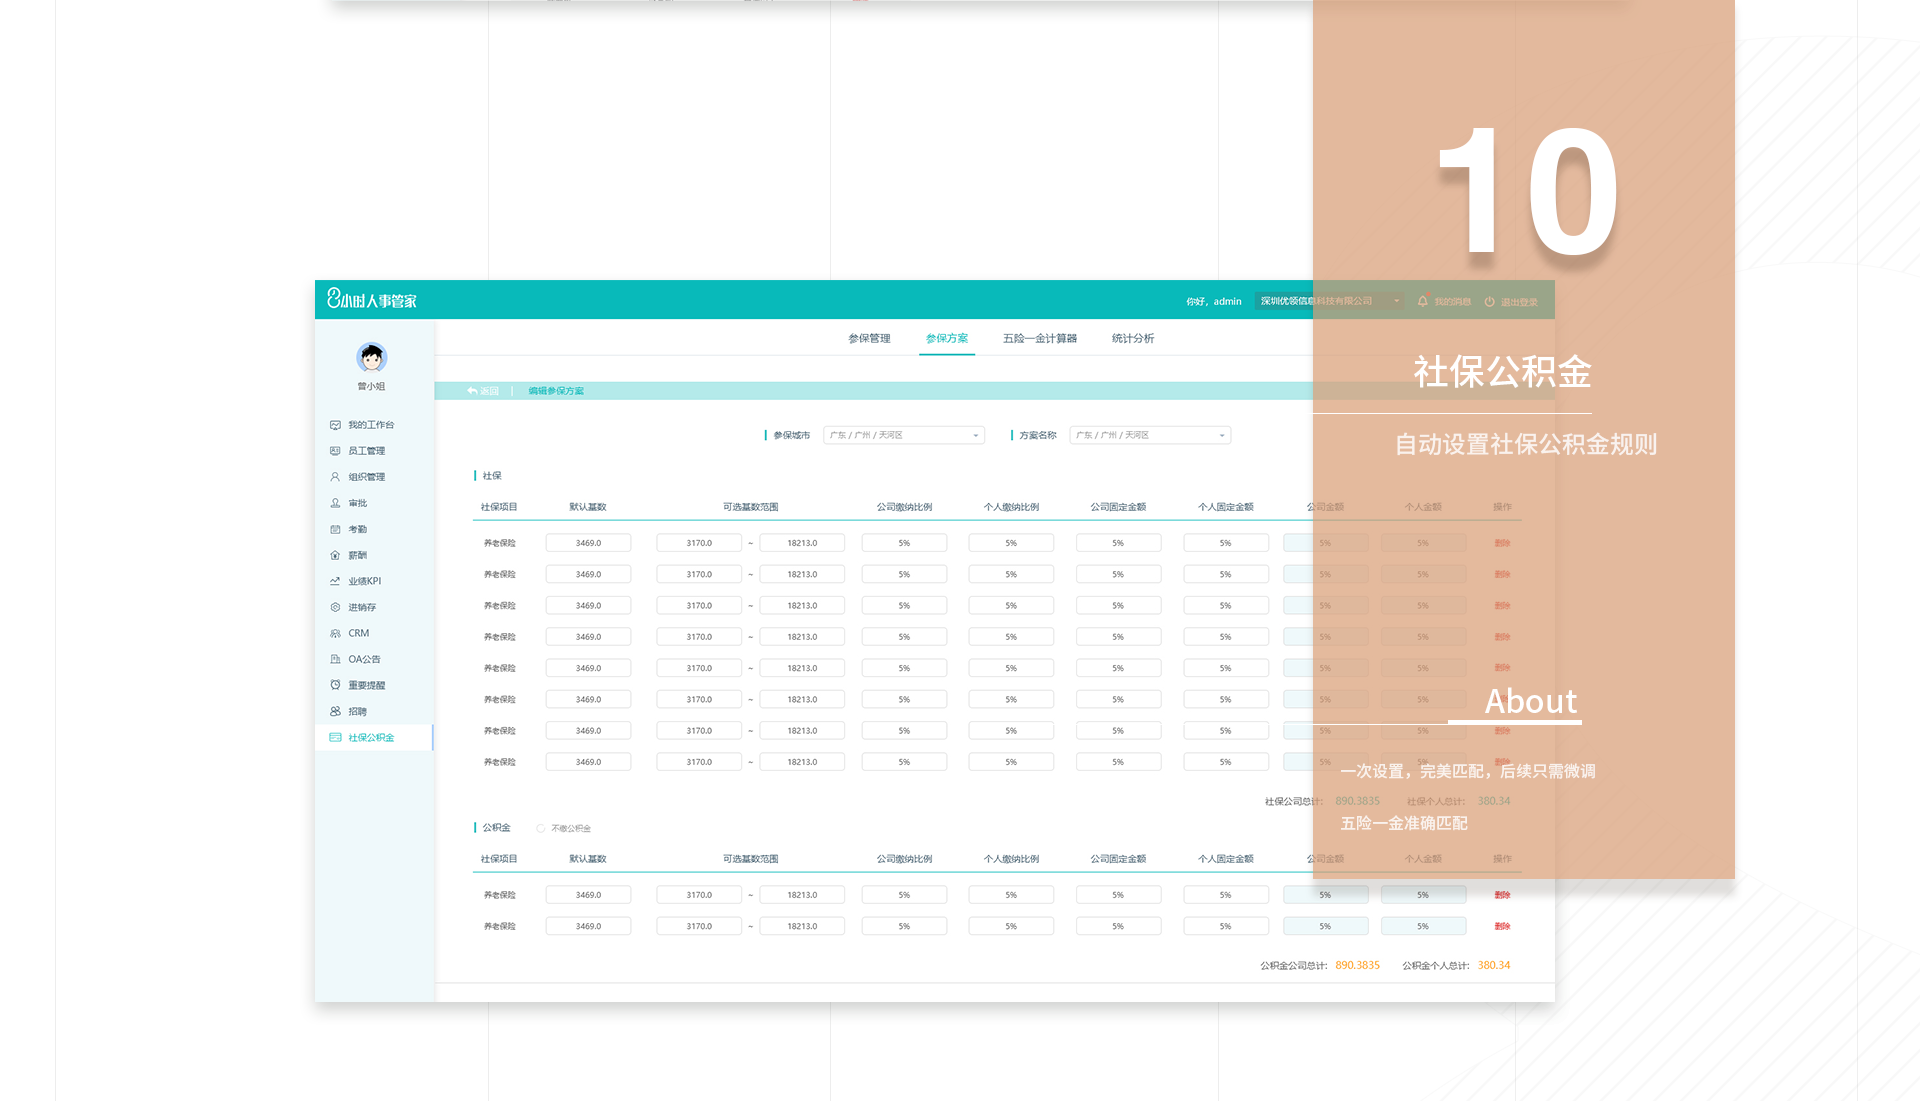Open the company selector 深圳优领信息科技有限公司
1920x1101 pixels.
(1329, 301)
